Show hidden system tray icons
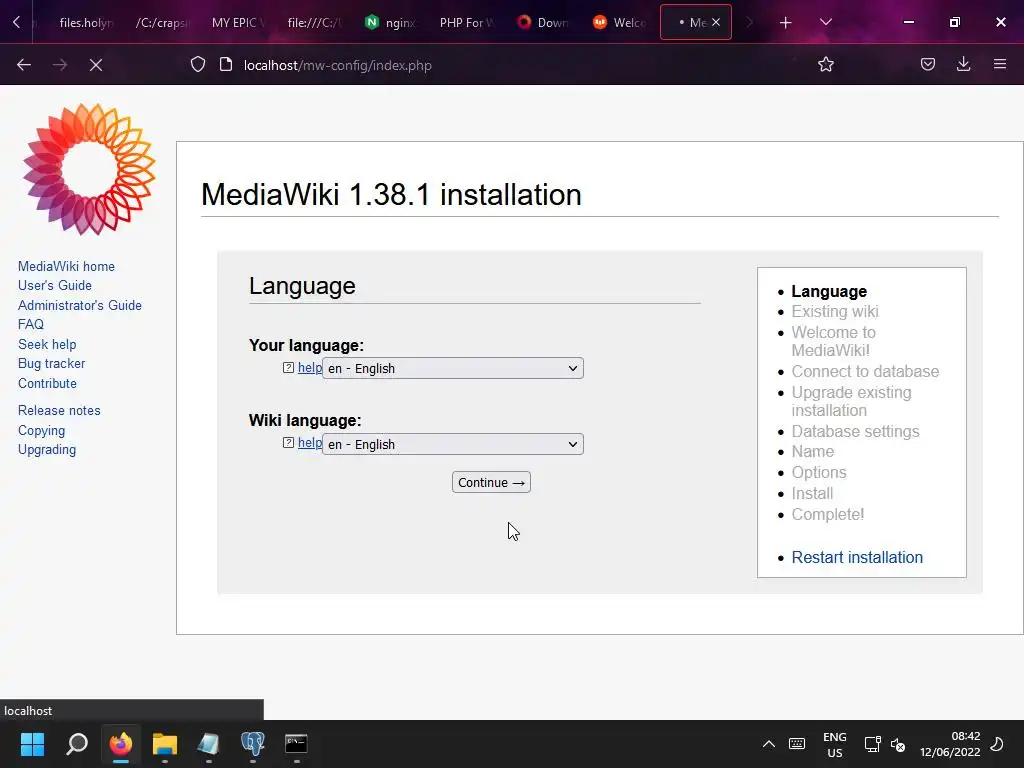The width and height of the screenshot is (1024, 768). tap(769, 744)
